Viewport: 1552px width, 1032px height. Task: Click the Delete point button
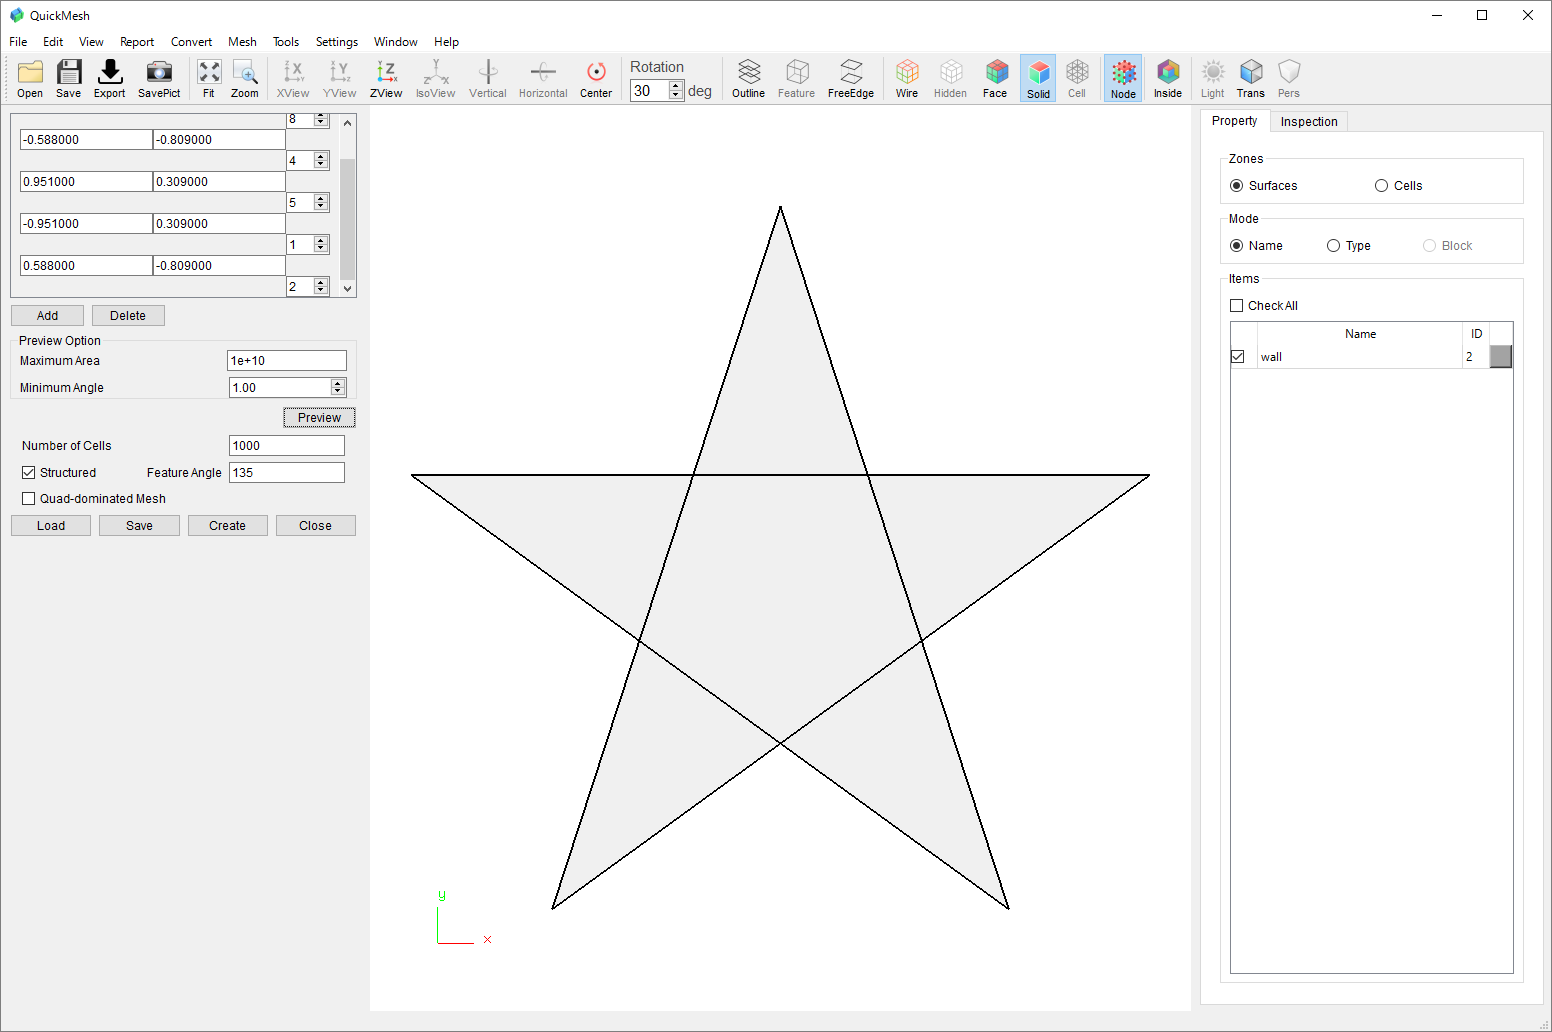tap(128, 316)
